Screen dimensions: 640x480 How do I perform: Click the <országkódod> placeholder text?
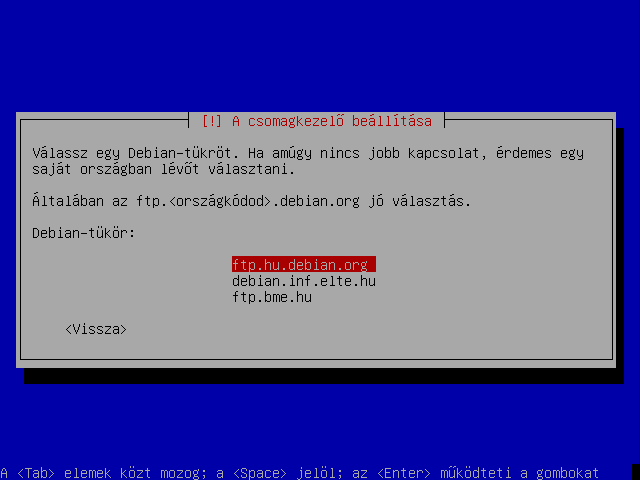220,201
